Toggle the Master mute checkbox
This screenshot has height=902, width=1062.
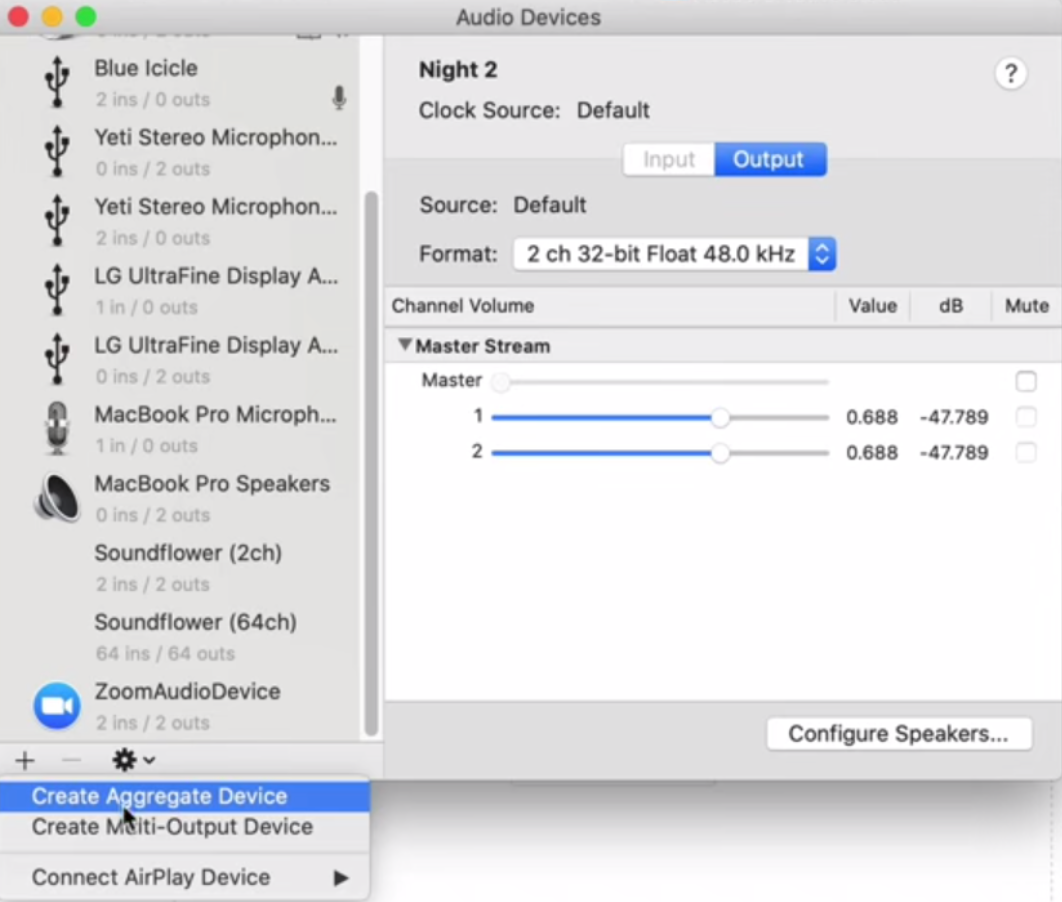[1025, 381]
